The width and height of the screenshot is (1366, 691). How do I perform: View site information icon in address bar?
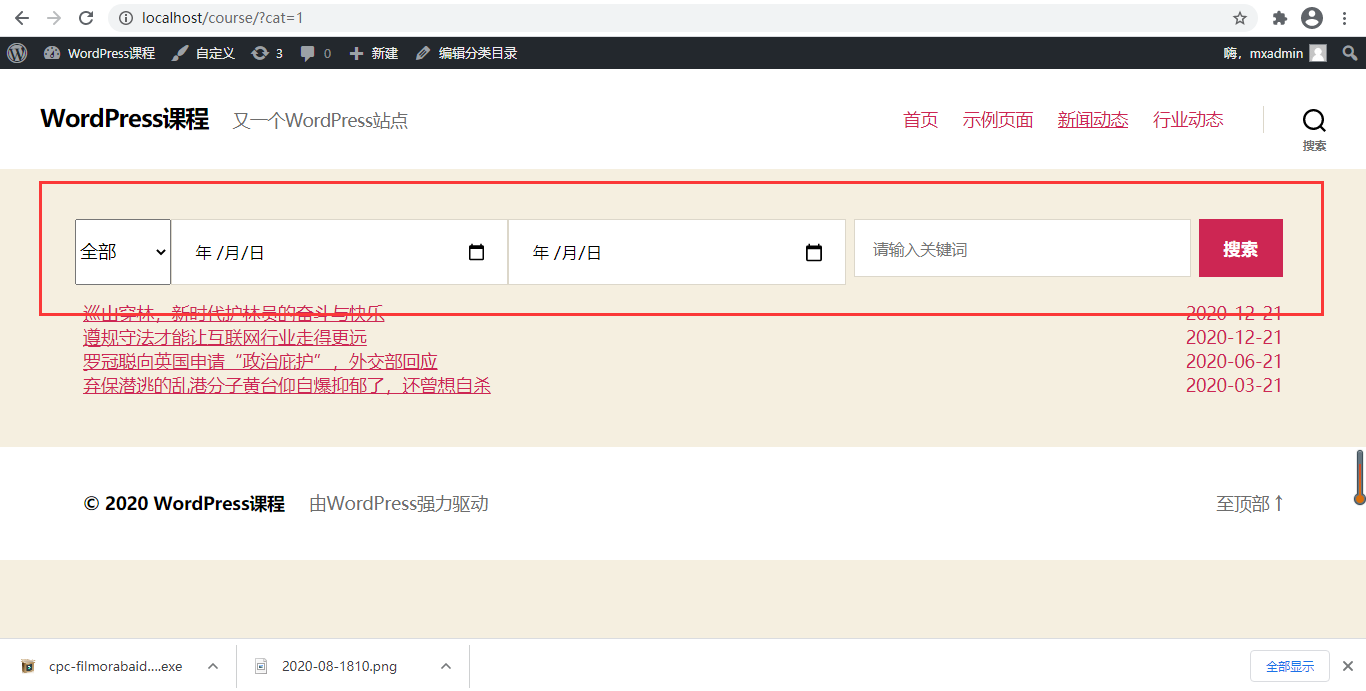tap(125, 18)
